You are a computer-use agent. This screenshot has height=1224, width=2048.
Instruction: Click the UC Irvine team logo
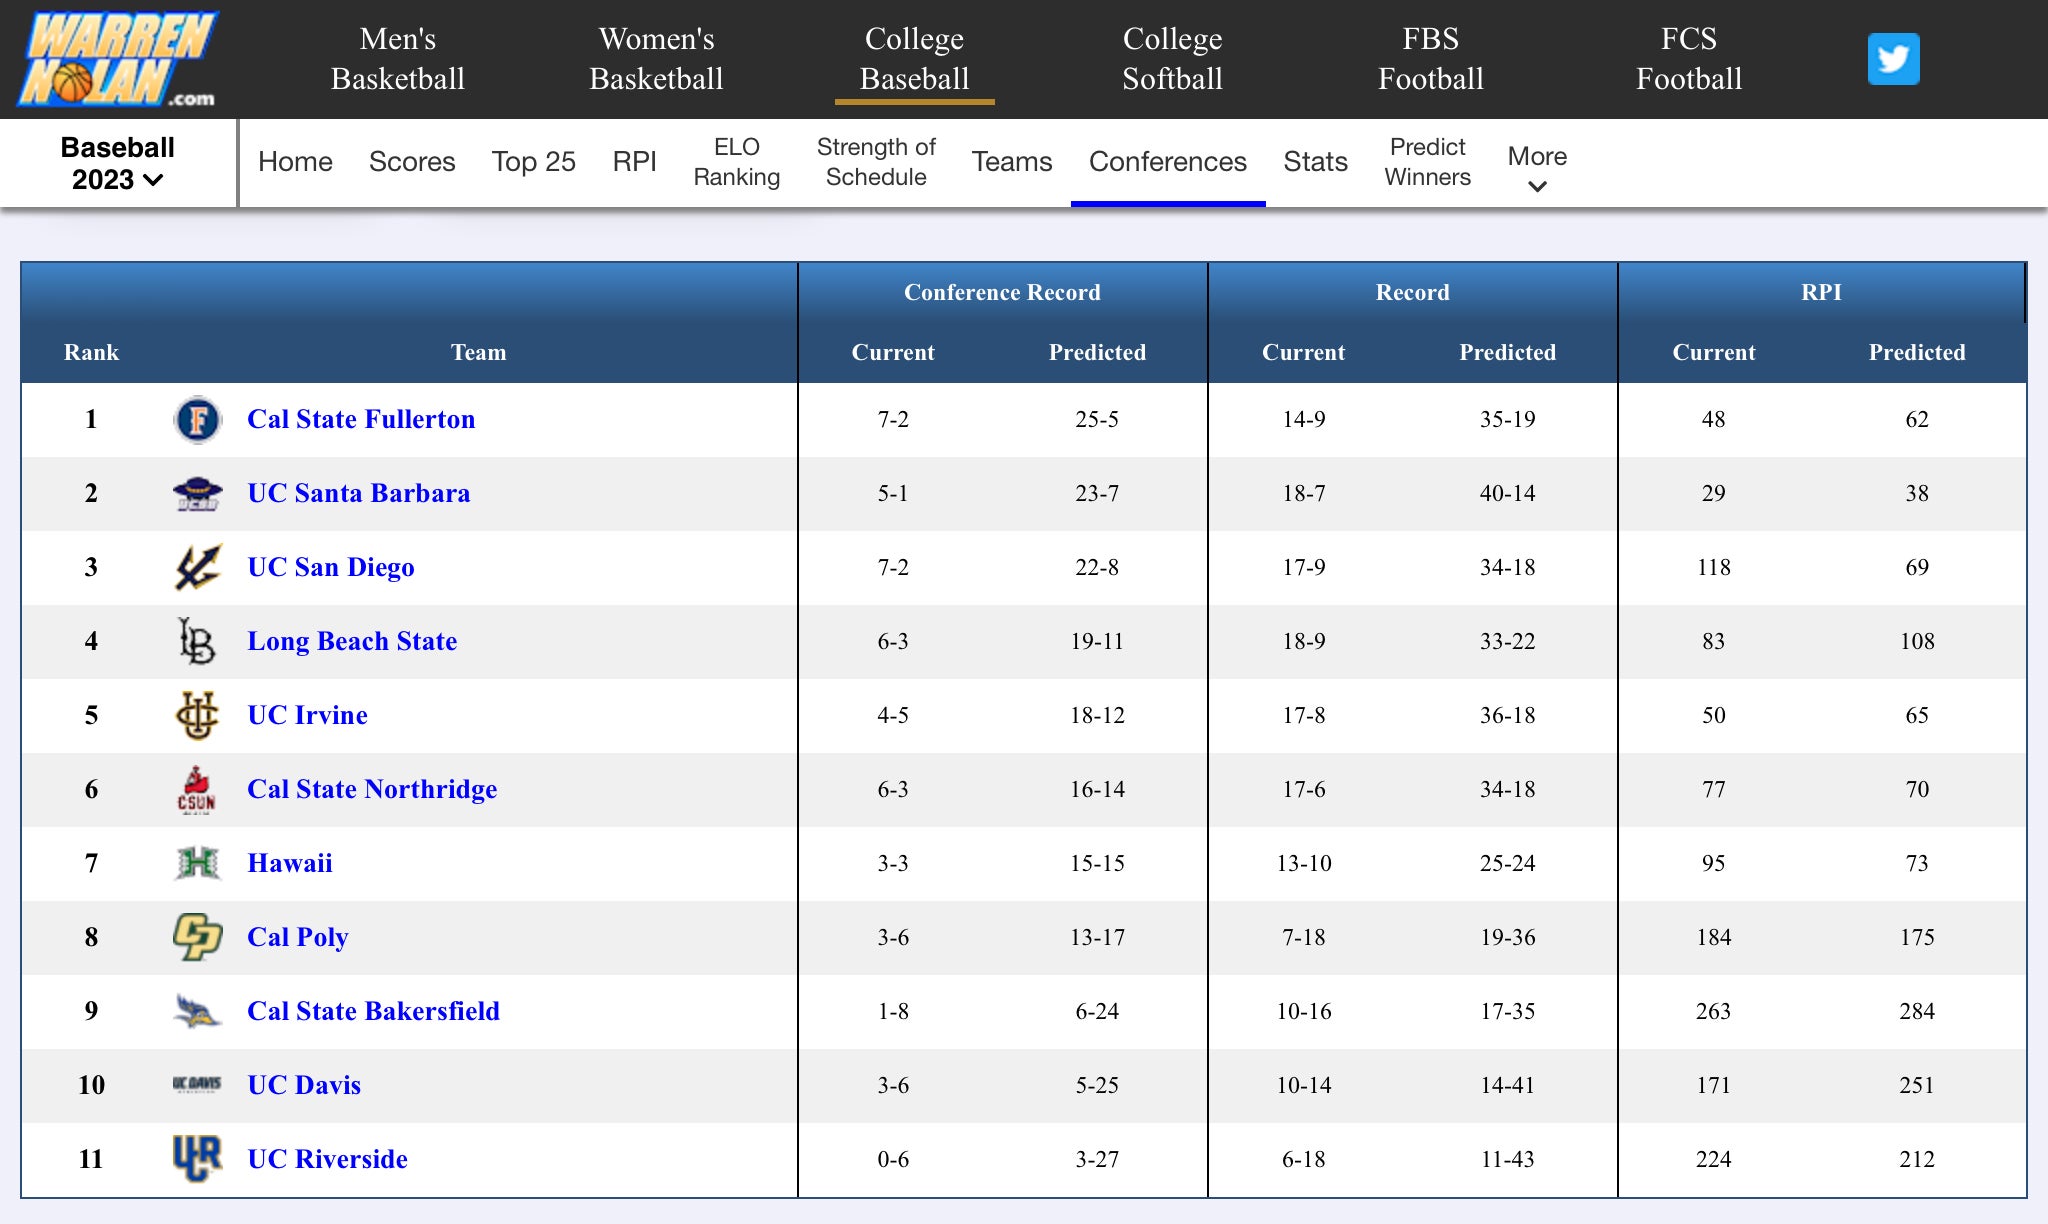click(x=197, y=716)
